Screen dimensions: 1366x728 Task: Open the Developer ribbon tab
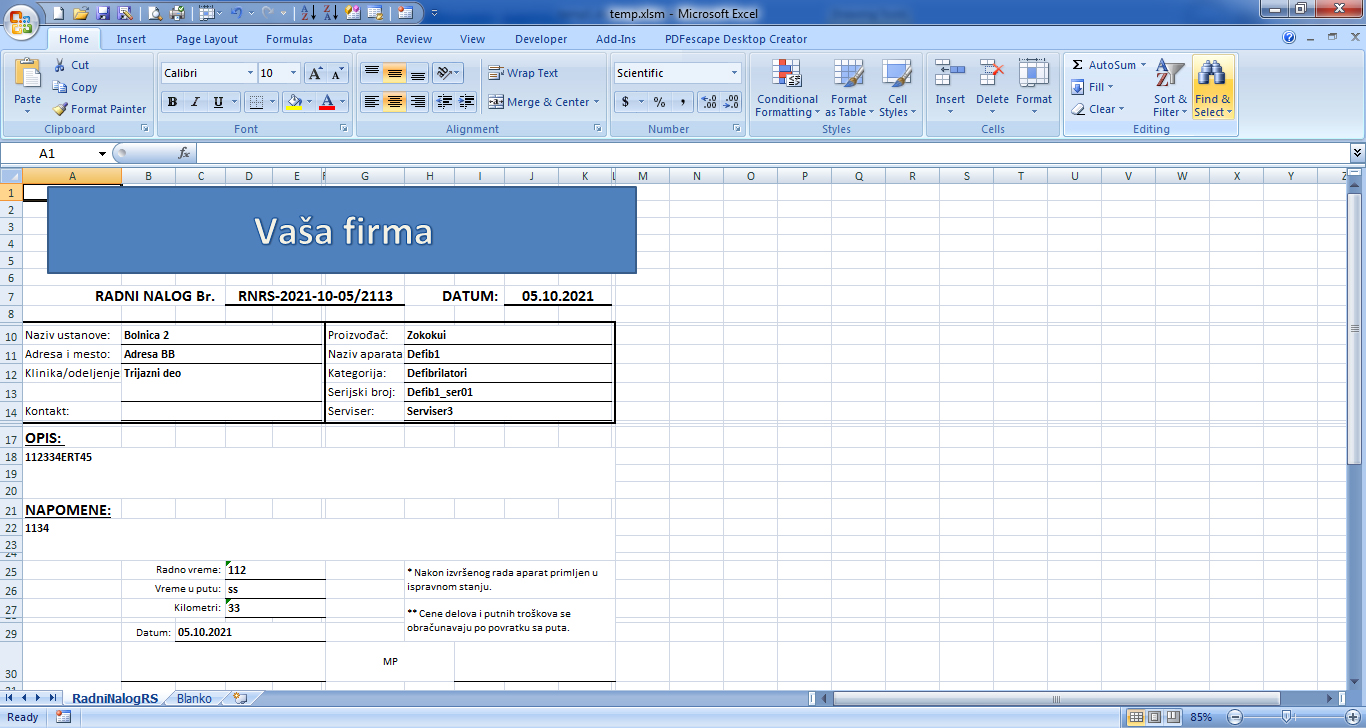(x=541, y=39)
